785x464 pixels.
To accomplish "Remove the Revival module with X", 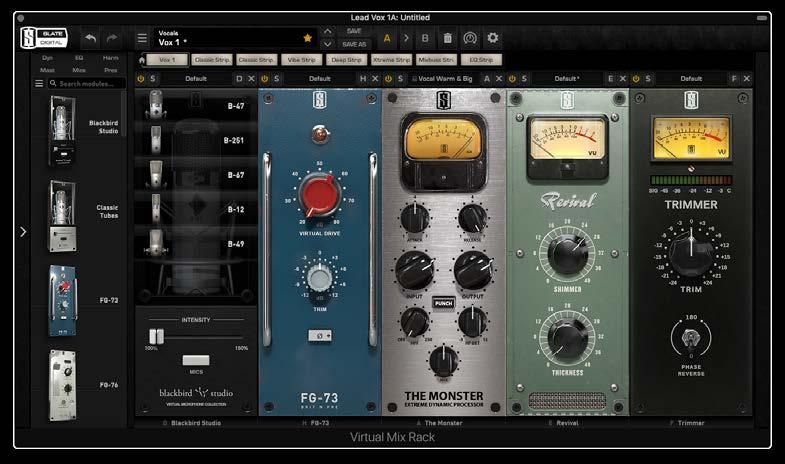I will click(622, 79).
